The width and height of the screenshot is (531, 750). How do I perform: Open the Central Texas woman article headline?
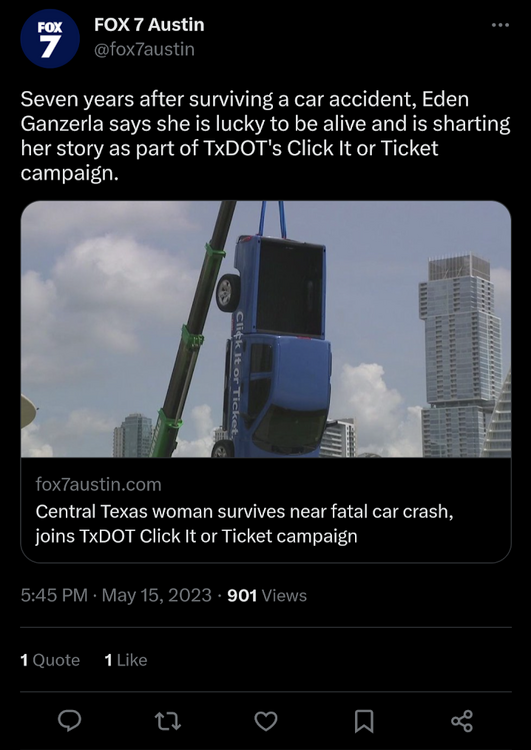[244, 524]
